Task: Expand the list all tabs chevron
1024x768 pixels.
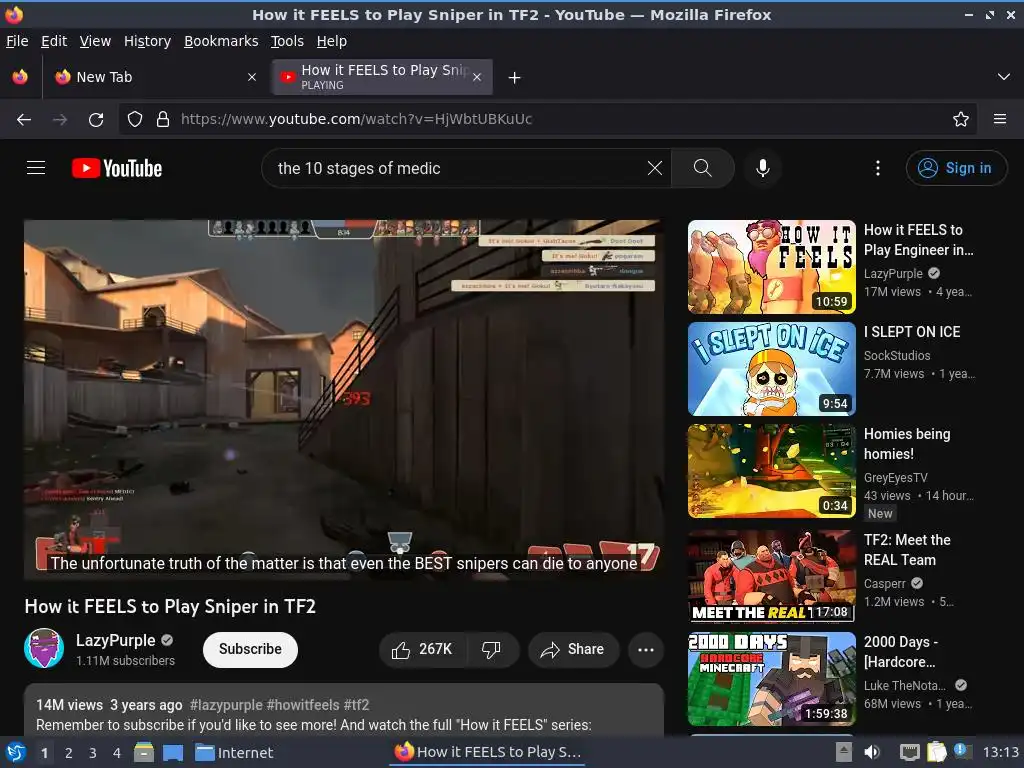Action: (1003, 77)
